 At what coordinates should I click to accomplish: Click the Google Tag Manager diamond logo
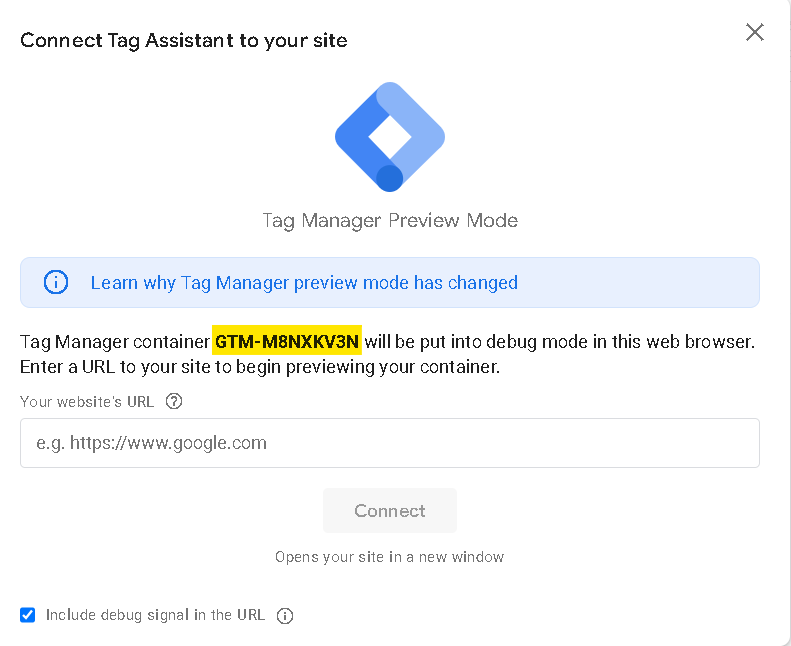tap(390, 137)
